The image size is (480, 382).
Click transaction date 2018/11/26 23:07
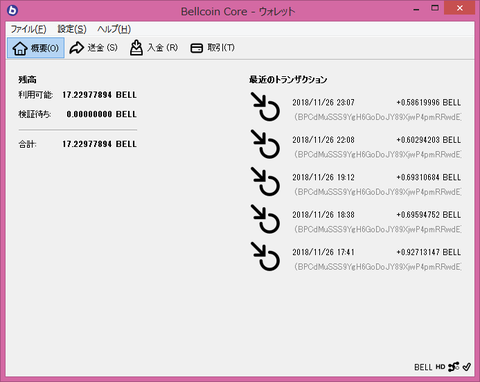pos(323,102)
